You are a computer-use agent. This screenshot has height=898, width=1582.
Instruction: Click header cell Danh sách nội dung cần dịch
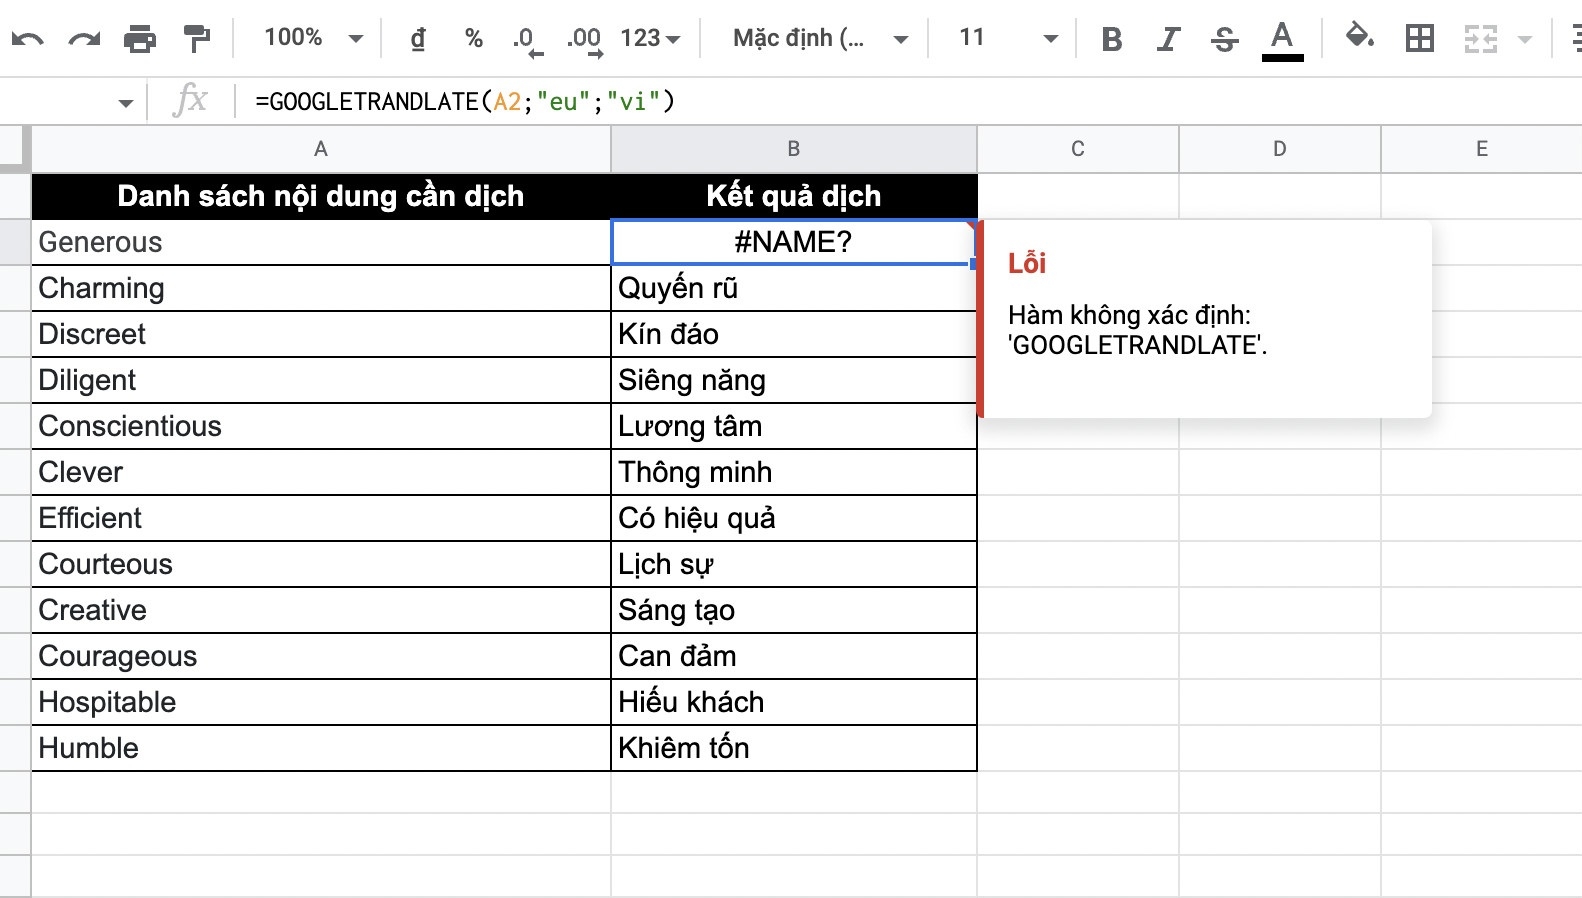(321, 196)
